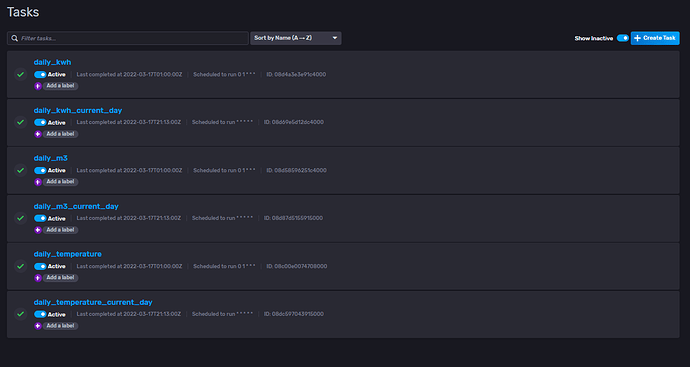This screenshot has height=367, width=690.
Task: Click the purple add-label icon under daily_kwh
Action: [x=38, y=86]
